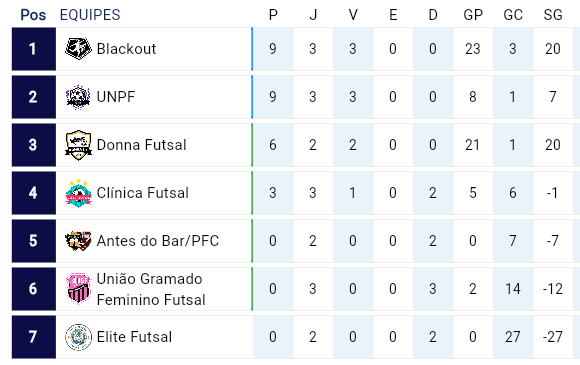Click Blackout's 23 goals-for value

click(473, 49)
